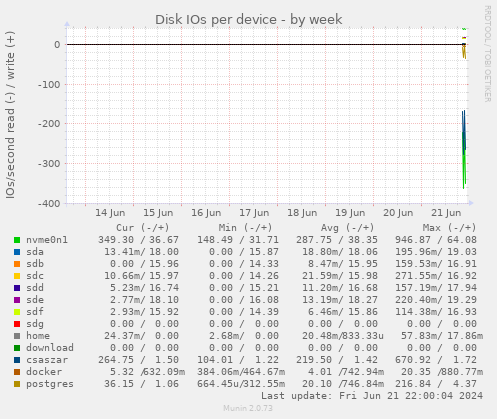The width and height of the screenshot is (497, 419).
Task: Click the 21 Jun x-axis label
Action: [446, 213]
